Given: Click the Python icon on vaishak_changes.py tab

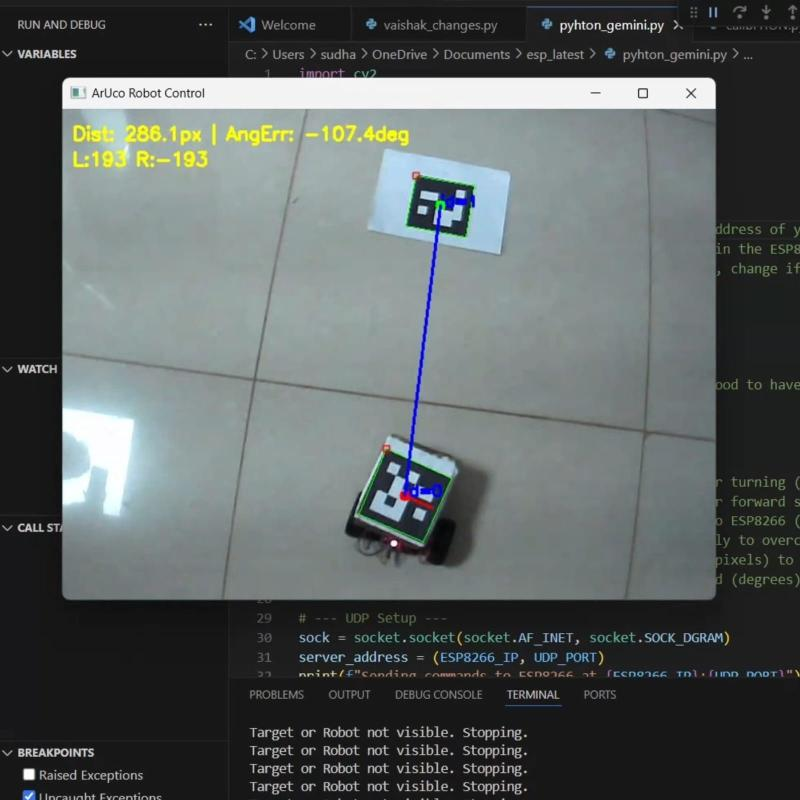Looking at the screenshot, I should click(x=371, y=24).
